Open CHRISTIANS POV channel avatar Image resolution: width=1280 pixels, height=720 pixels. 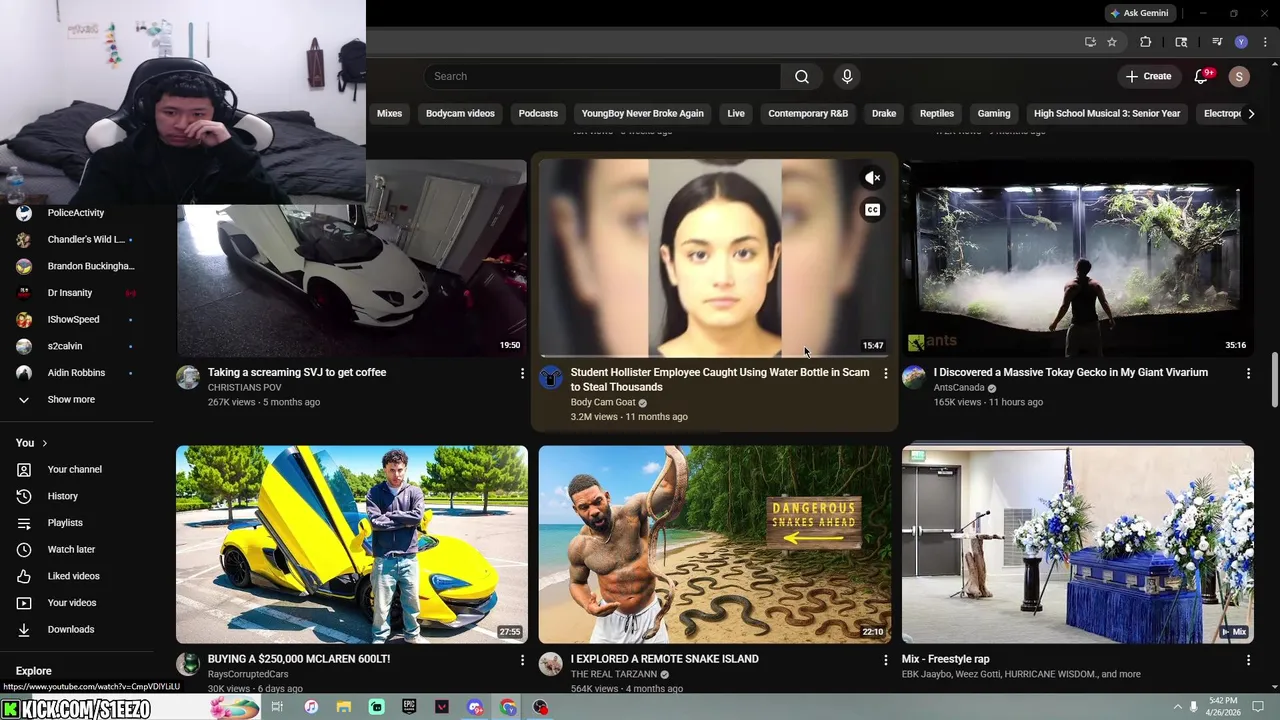[187, 377]
